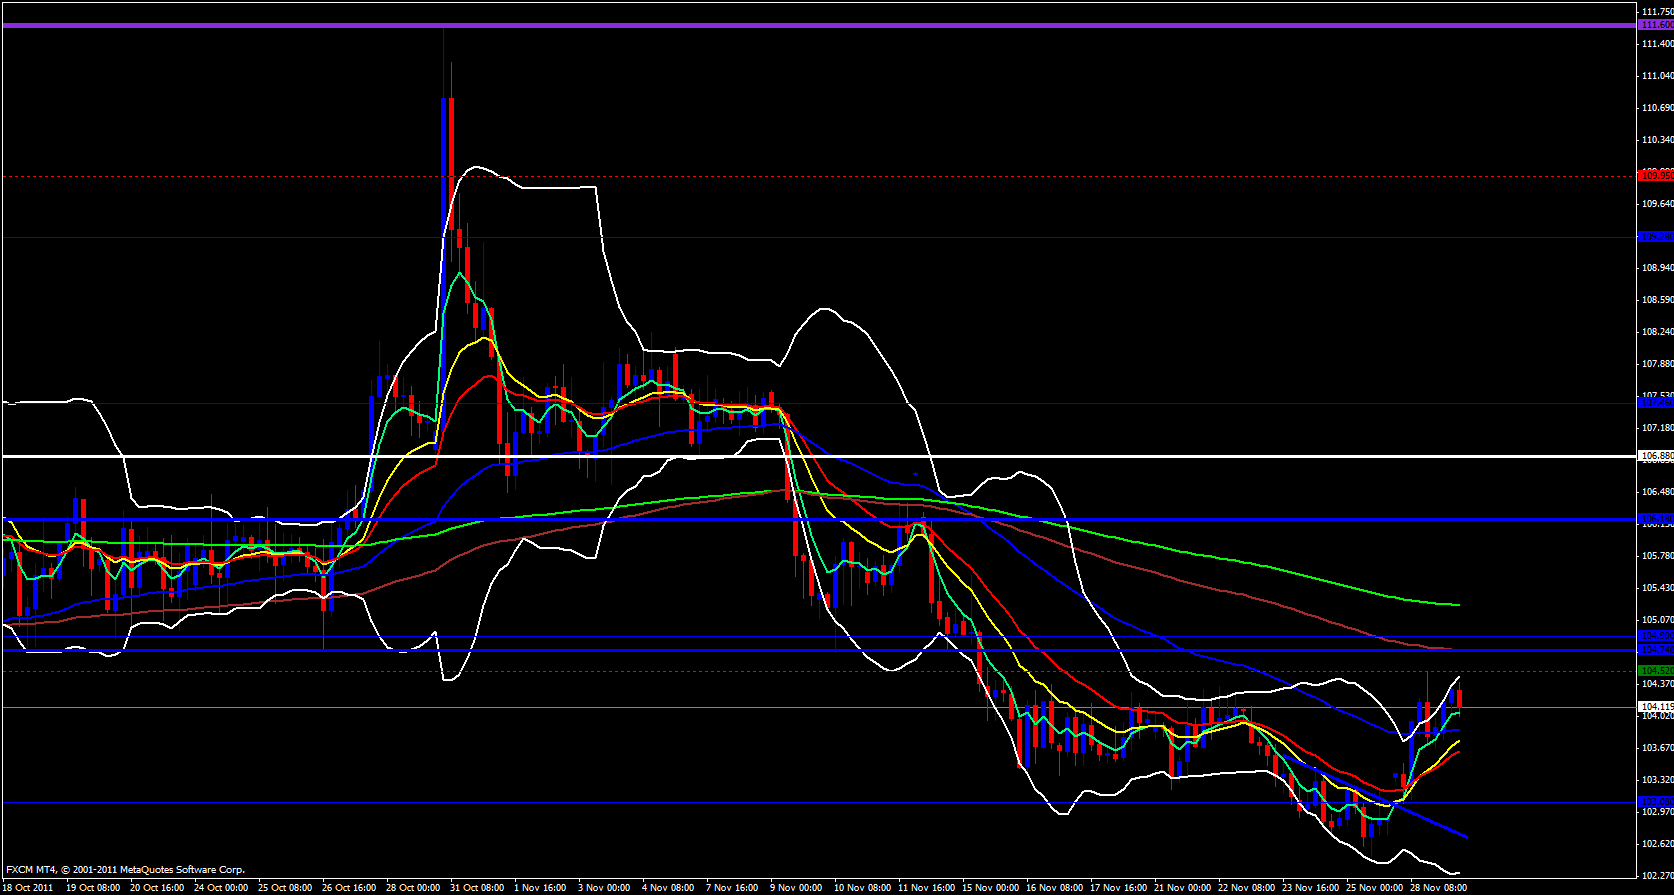The image size is (1674, 895).
Task: Click the 111.040 price scale value
Action: coord(1657,76)
